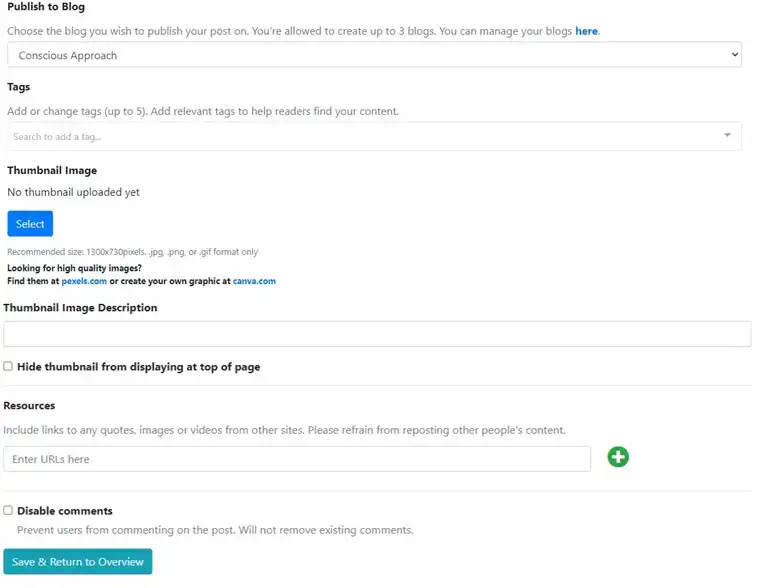Click the 'Hide thumbnail from displaying' label text
780x588 pixels.
138,367
